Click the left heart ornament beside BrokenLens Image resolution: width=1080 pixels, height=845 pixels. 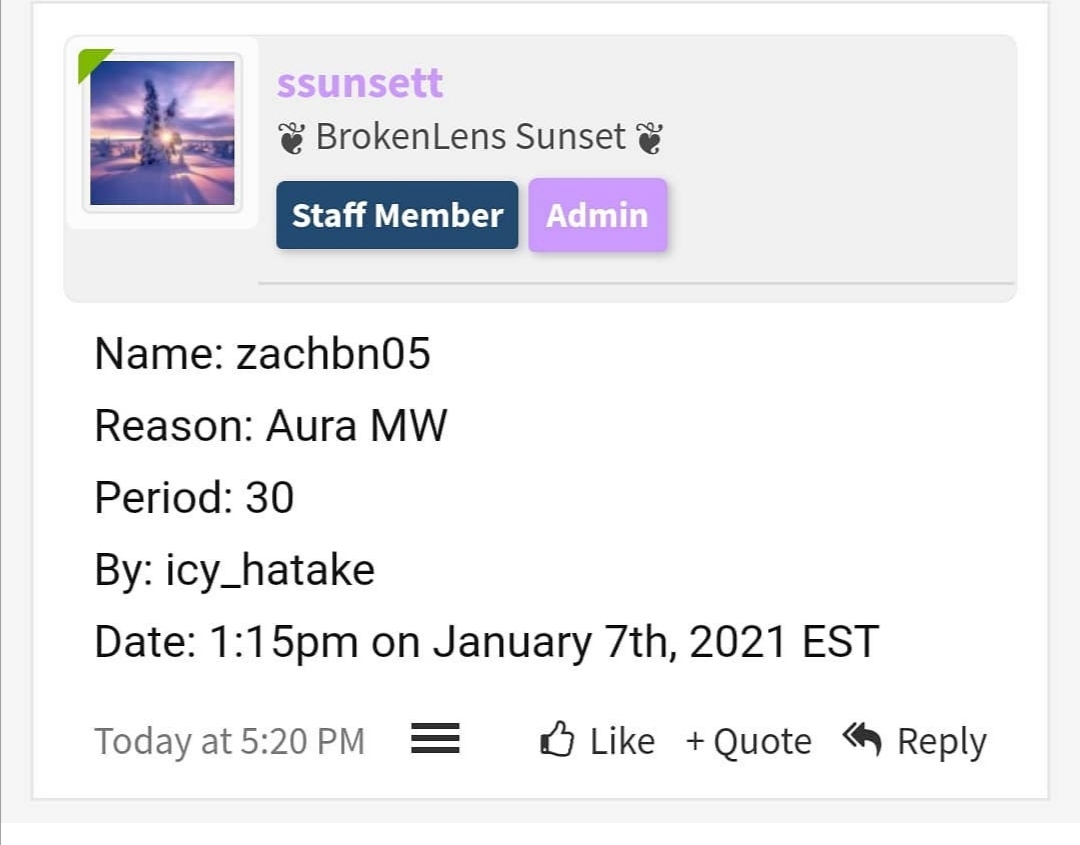(291, 138)
